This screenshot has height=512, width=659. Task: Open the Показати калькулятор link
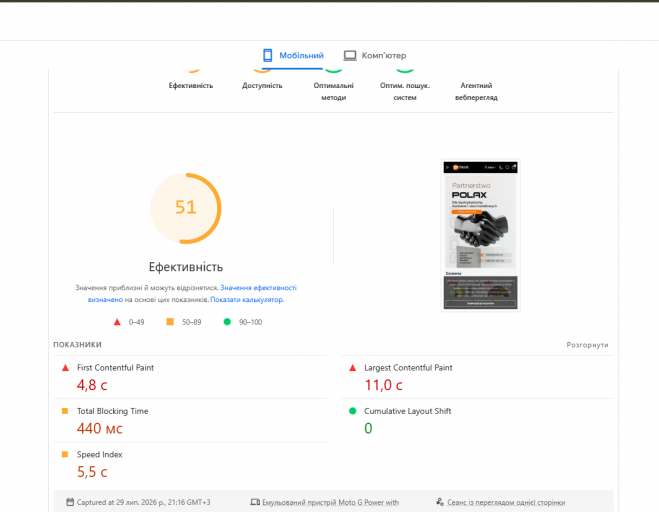click(247, 300)
